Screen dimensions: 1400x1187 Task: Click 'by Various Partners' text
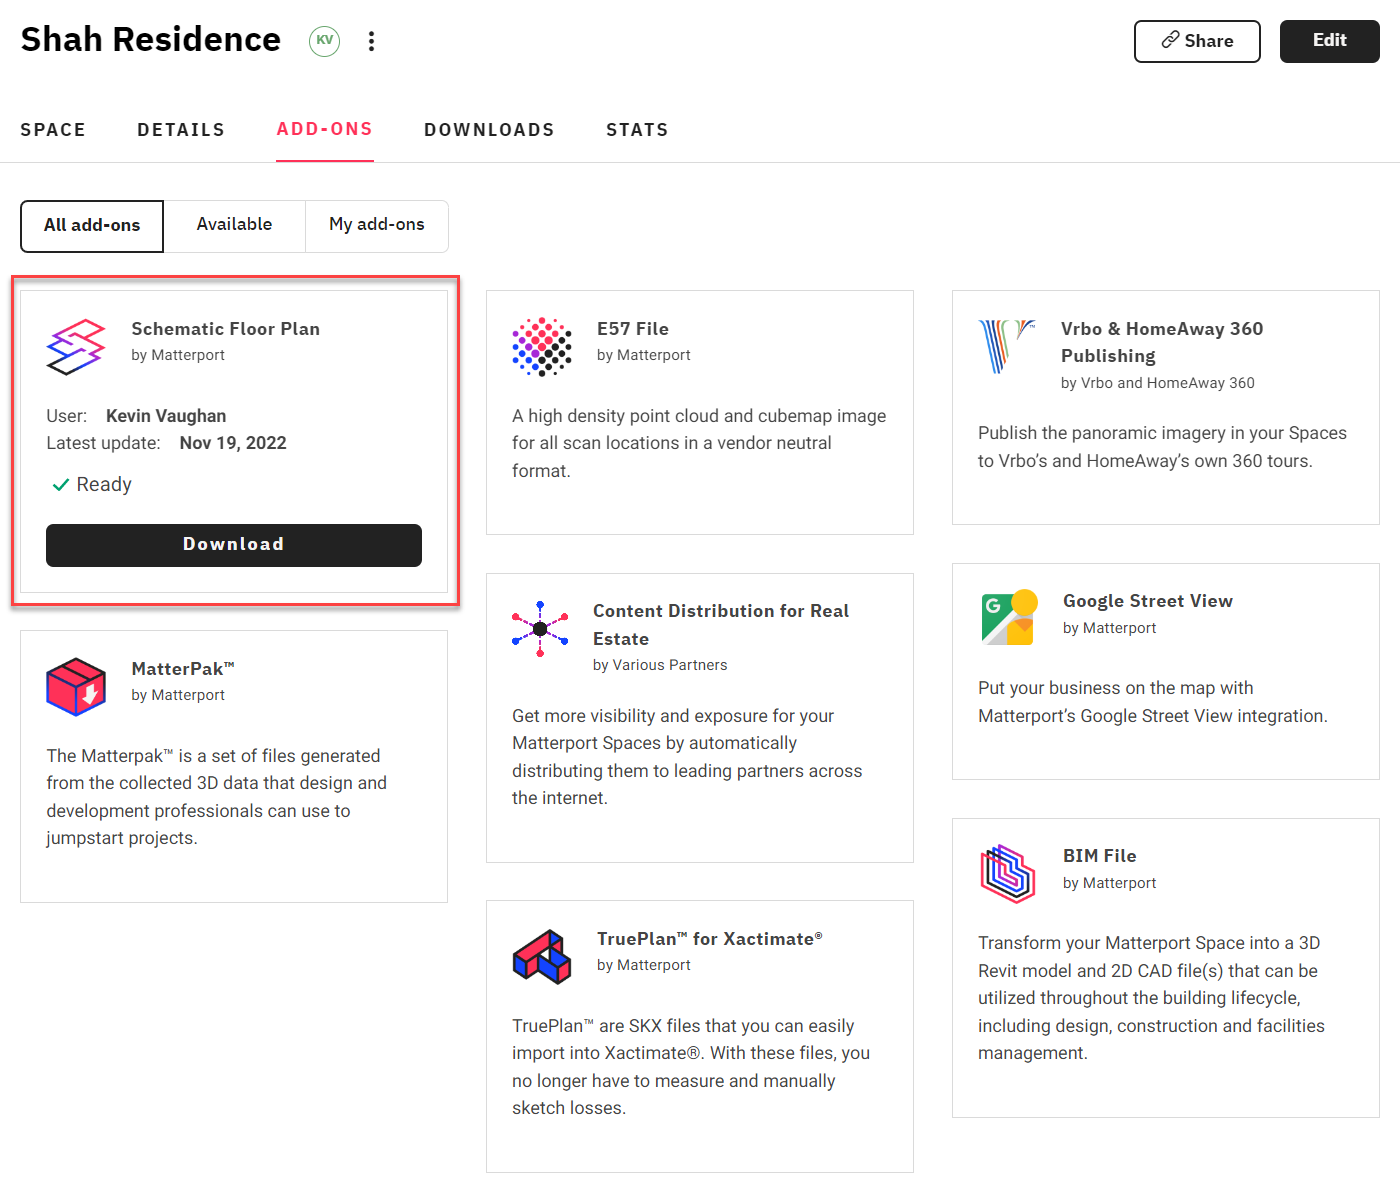coord(660,665)
